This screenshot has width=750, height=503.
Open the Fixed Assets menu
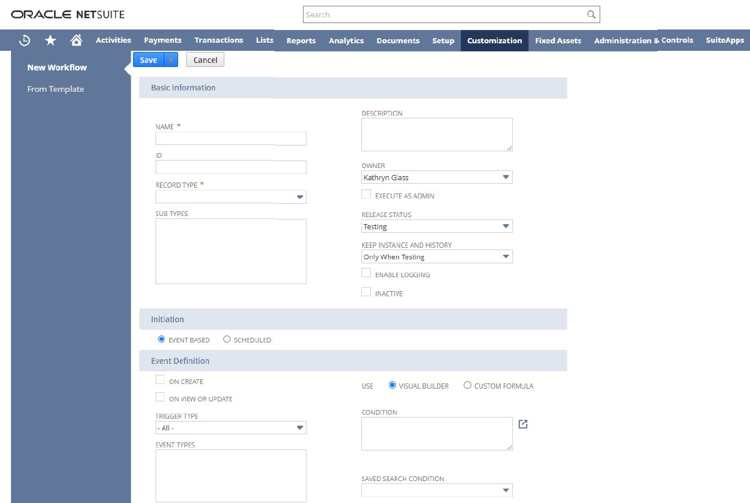(558, 41)
